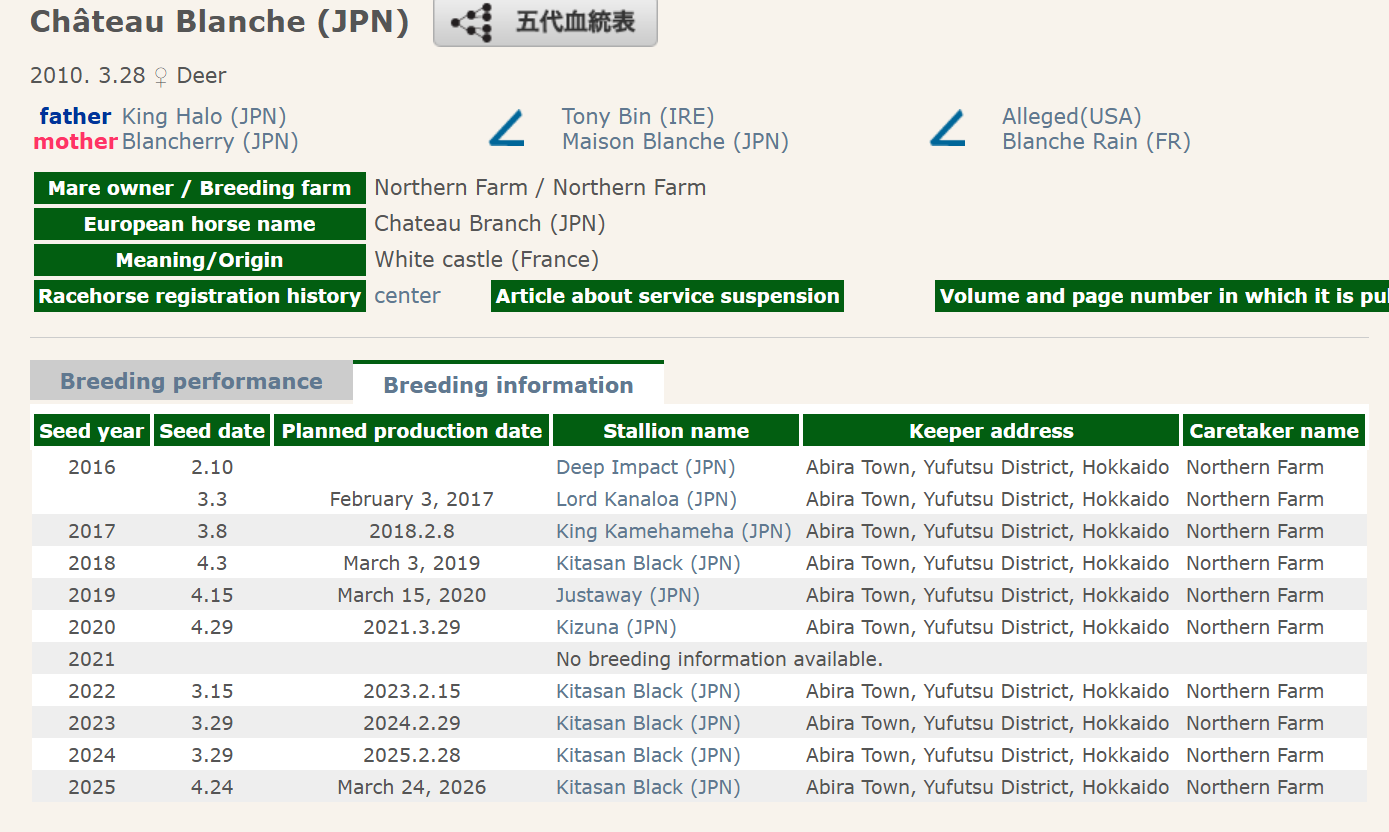Open Kitasan Black link in 2025 row
1389x832 pixels.
click(648, 787)
